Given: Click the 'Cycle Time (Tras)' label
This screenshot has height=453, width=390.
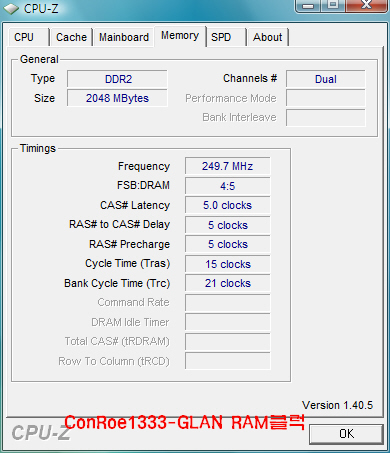Looking at the screenshot, I should (128, 263).
